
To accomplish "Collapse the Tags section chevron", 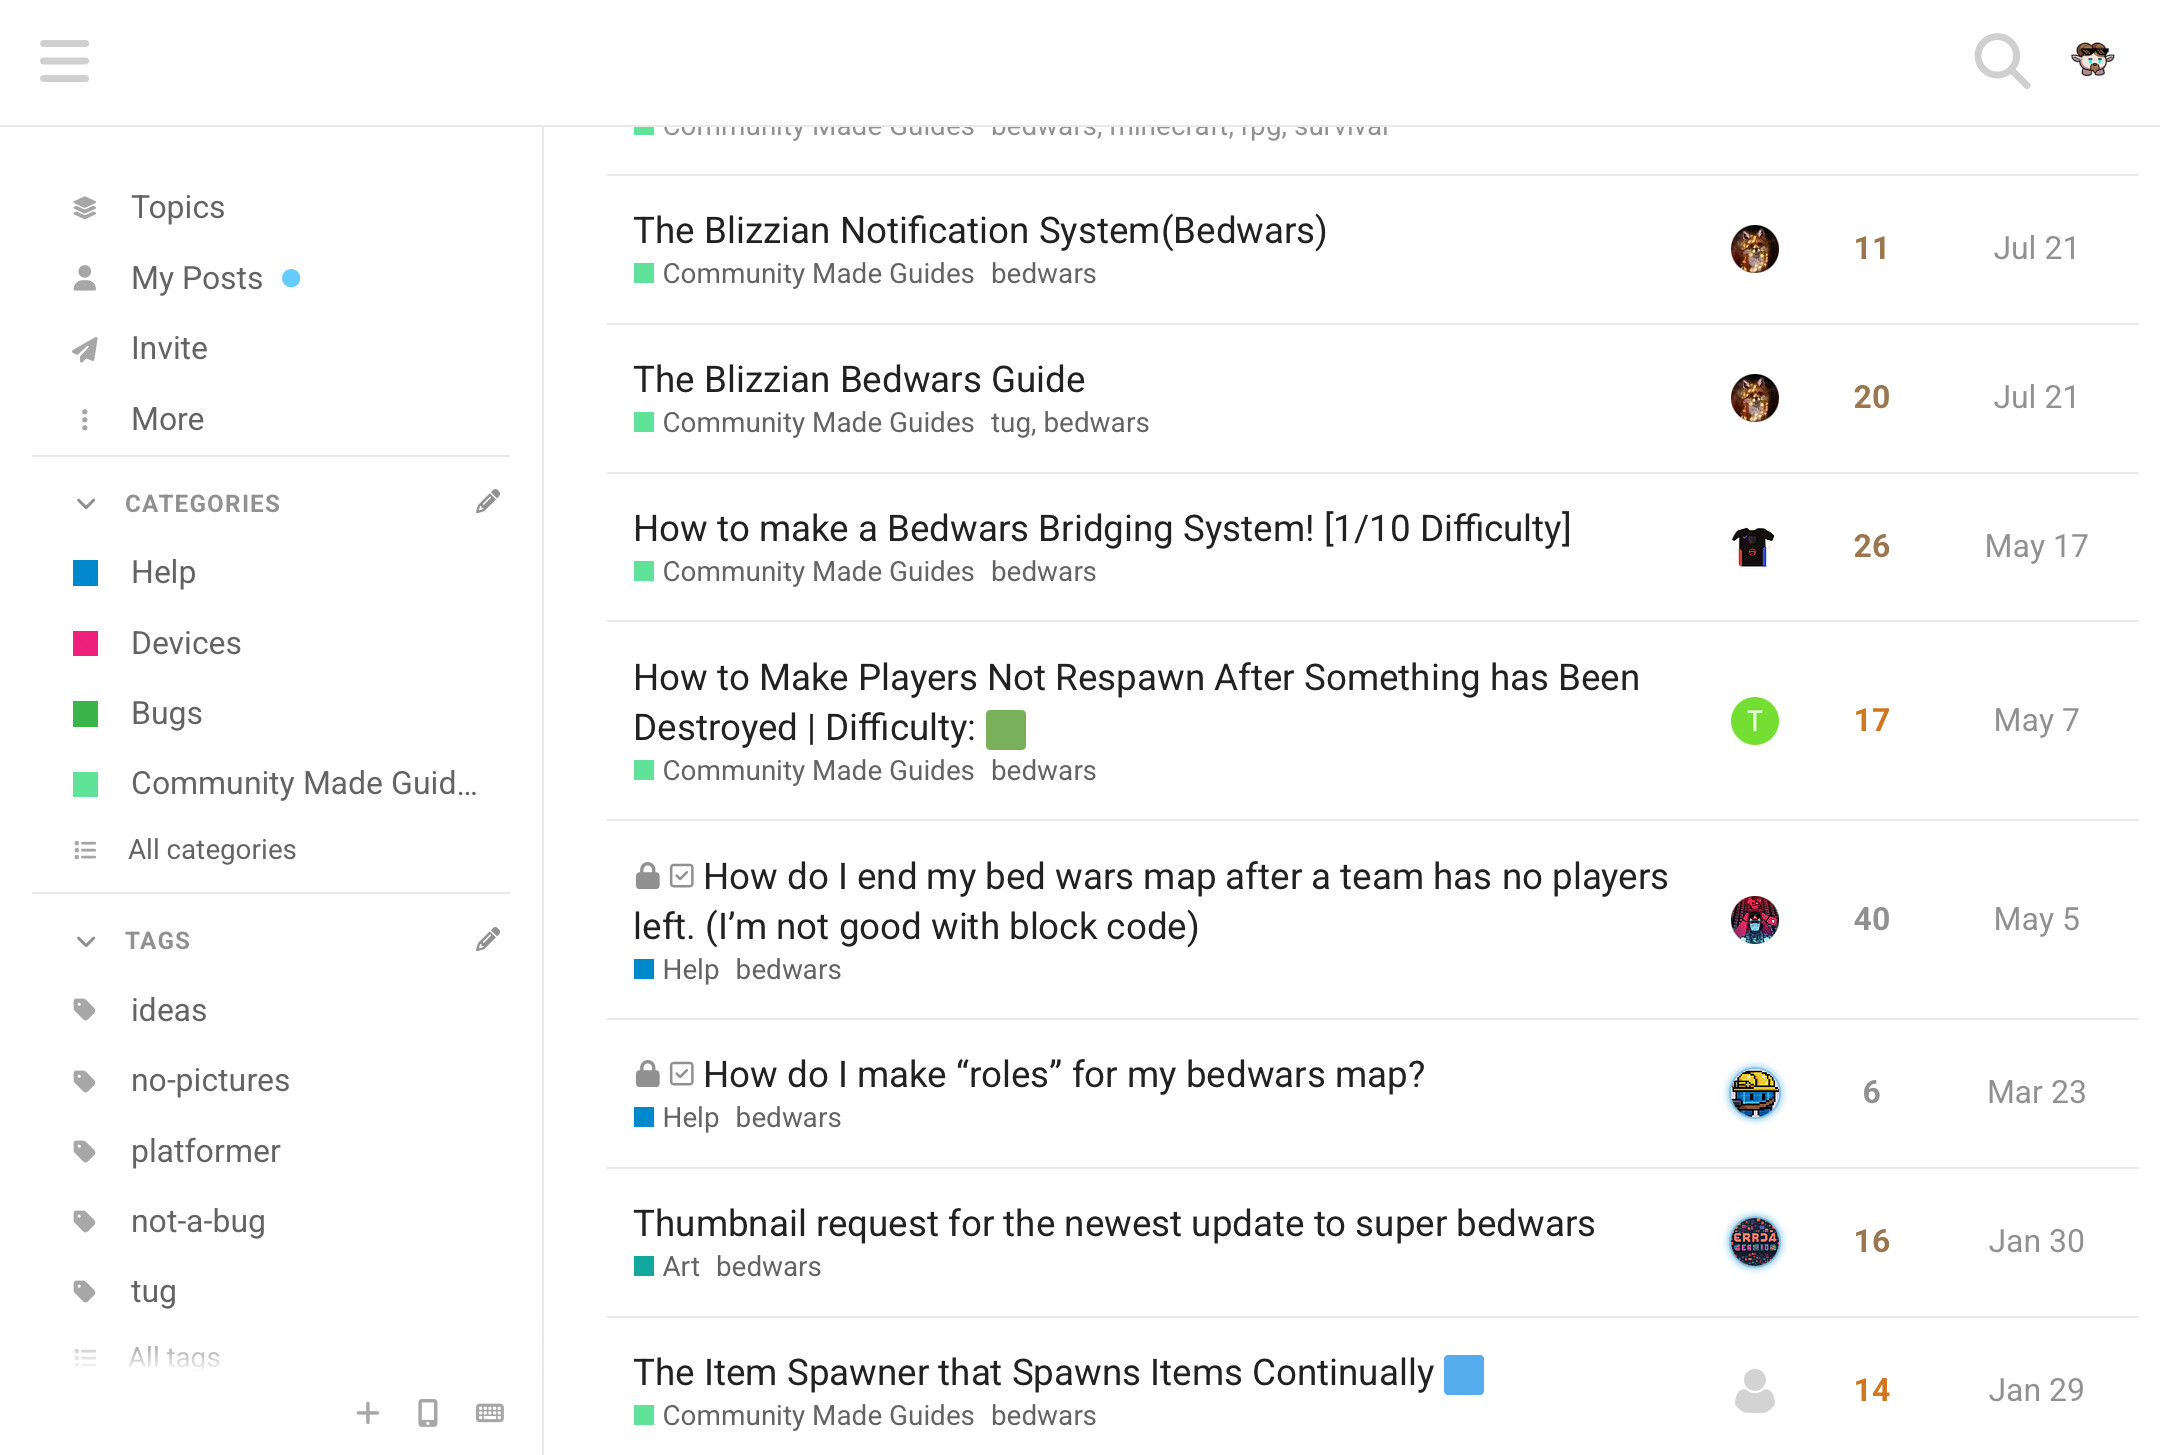I will click(x=86, y=941).
